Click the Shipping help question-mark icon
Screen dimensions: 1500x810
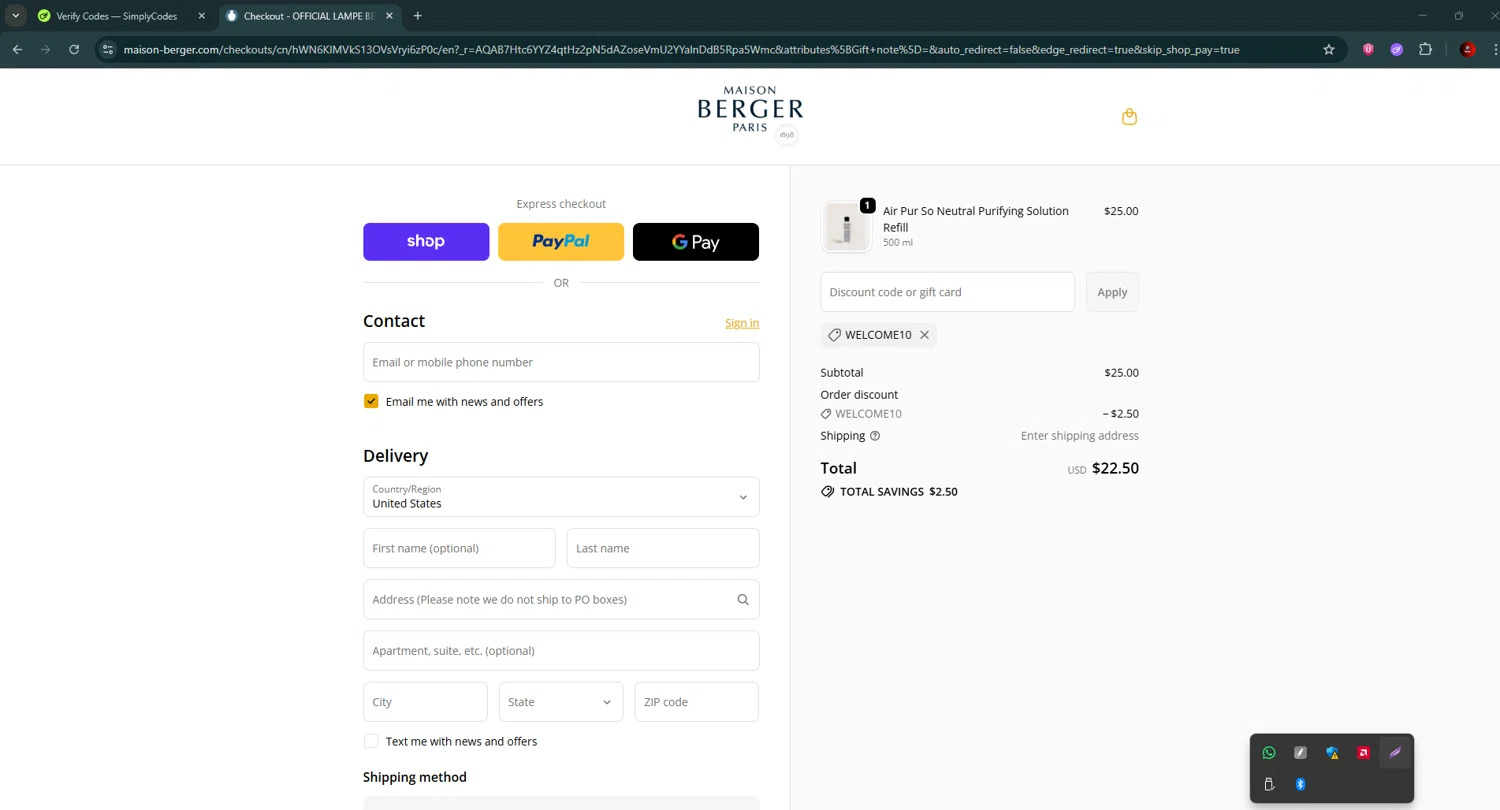click(875, 436)
